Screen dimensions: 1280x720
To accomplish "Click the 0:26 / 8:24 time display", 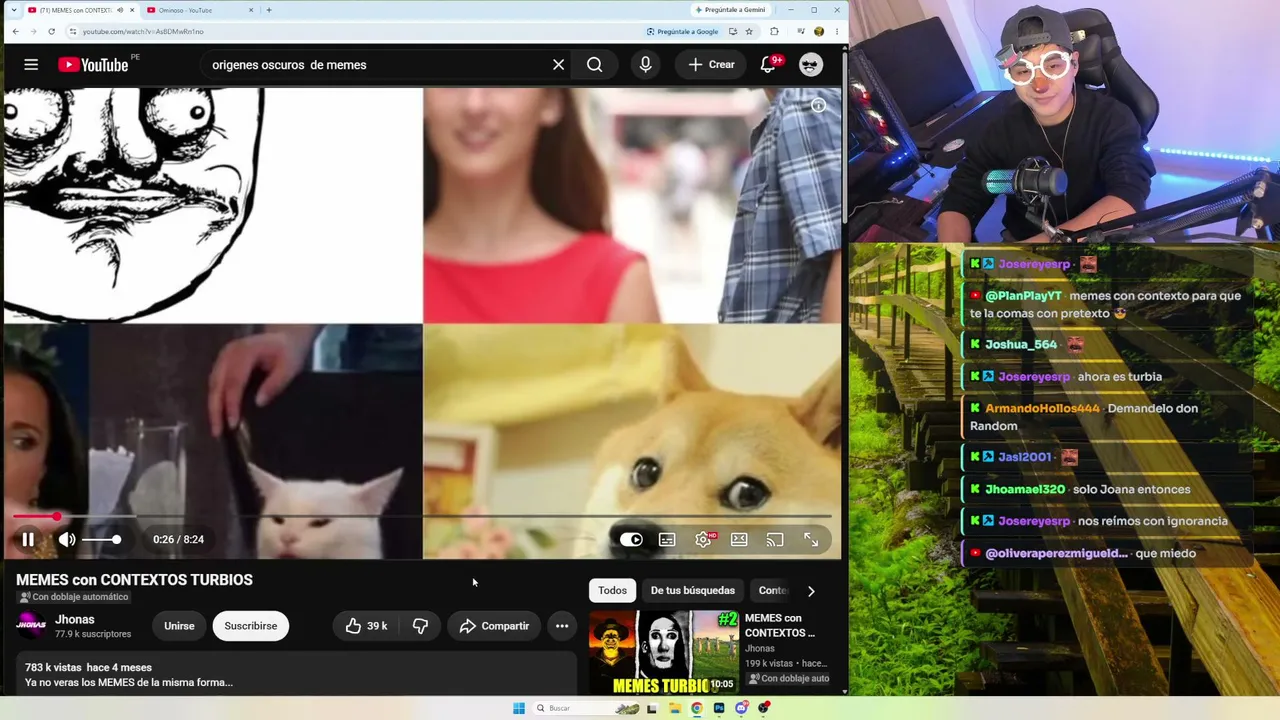I will [x=178, y=540].
